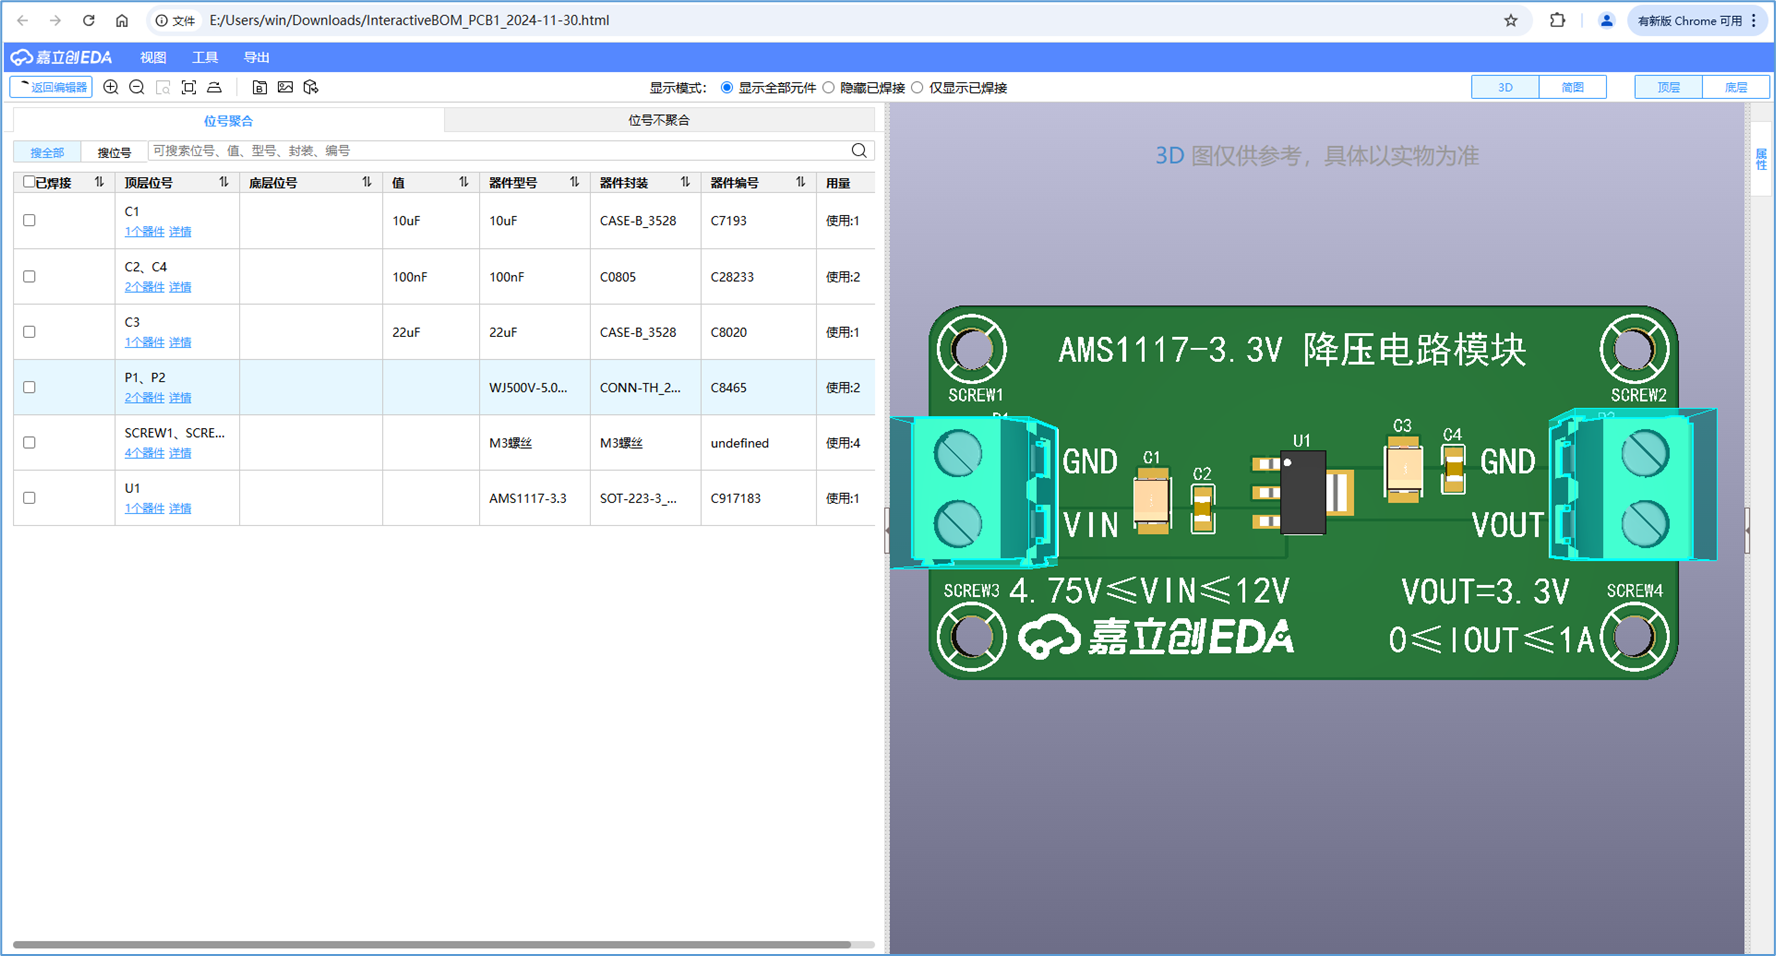Check the 已焊接 select-all header checkbox
1776x956 pixels.
(29, 182)
